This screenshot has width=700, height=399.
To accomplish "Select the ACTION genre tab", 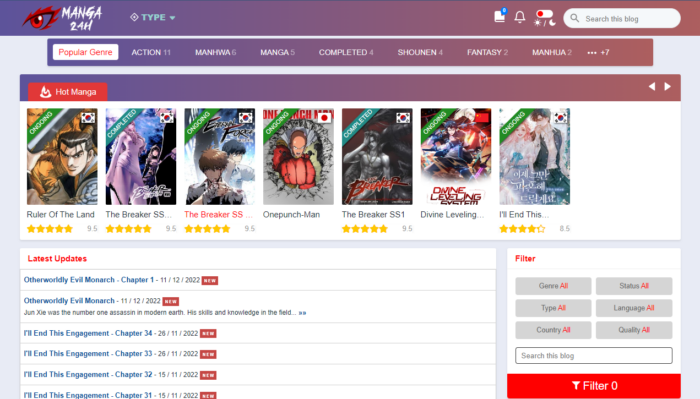I will [151, 52].
